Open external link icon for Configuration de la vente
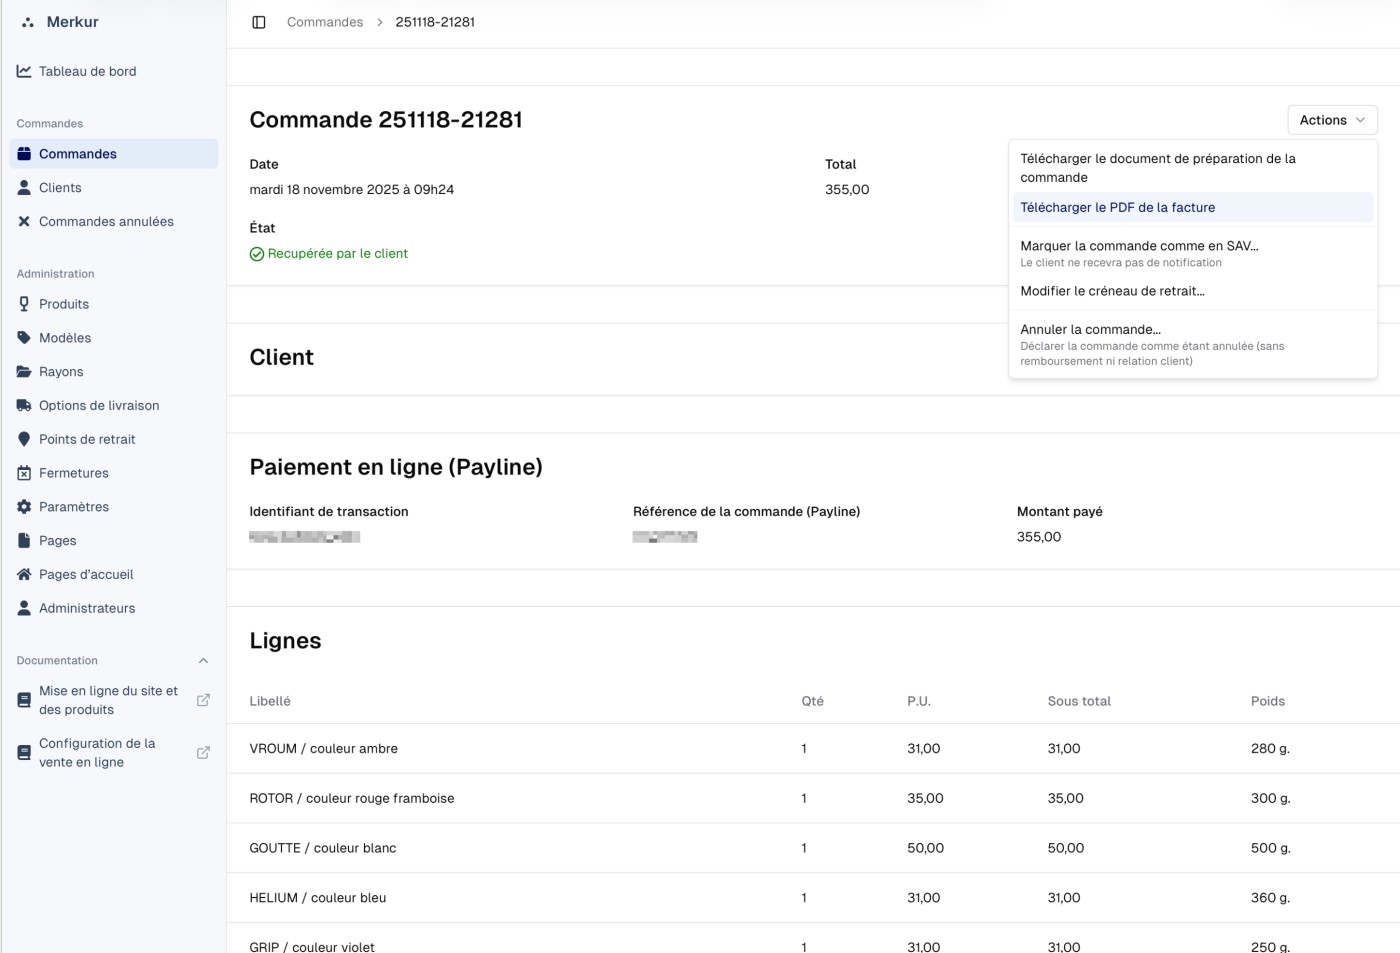This screenshot has height=953, width=1400. point(203,752)
